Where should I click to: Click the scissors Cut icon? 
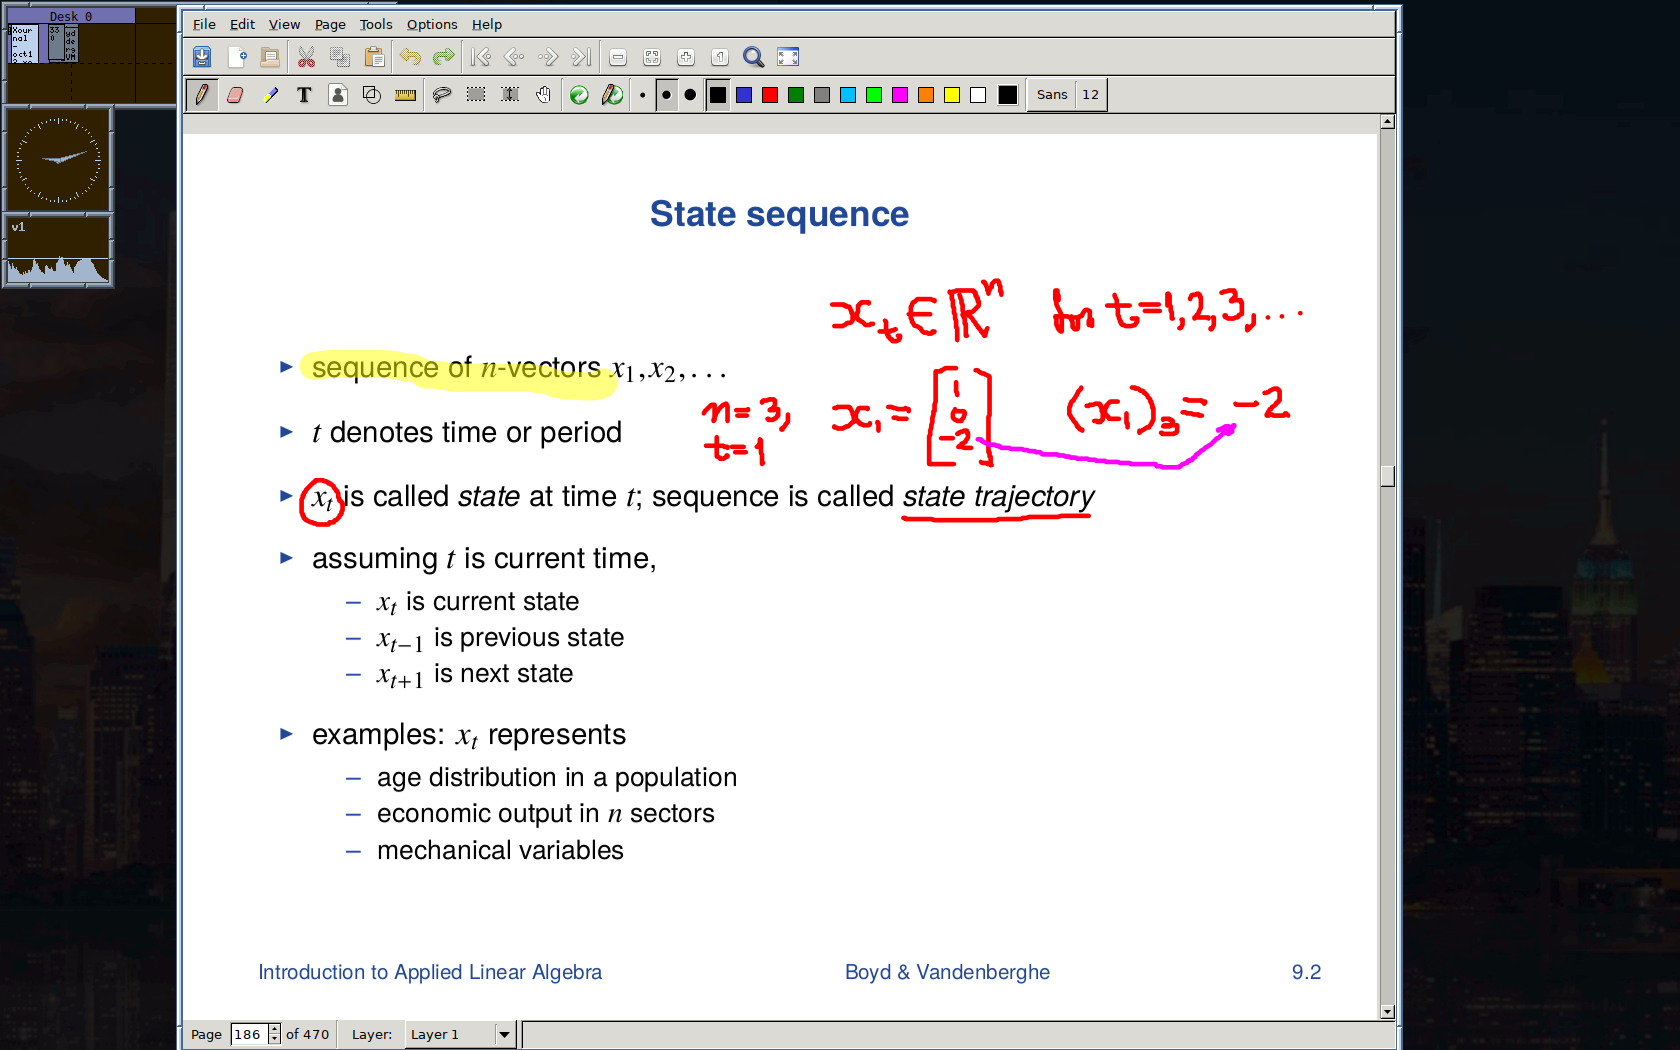pos(306,57)
